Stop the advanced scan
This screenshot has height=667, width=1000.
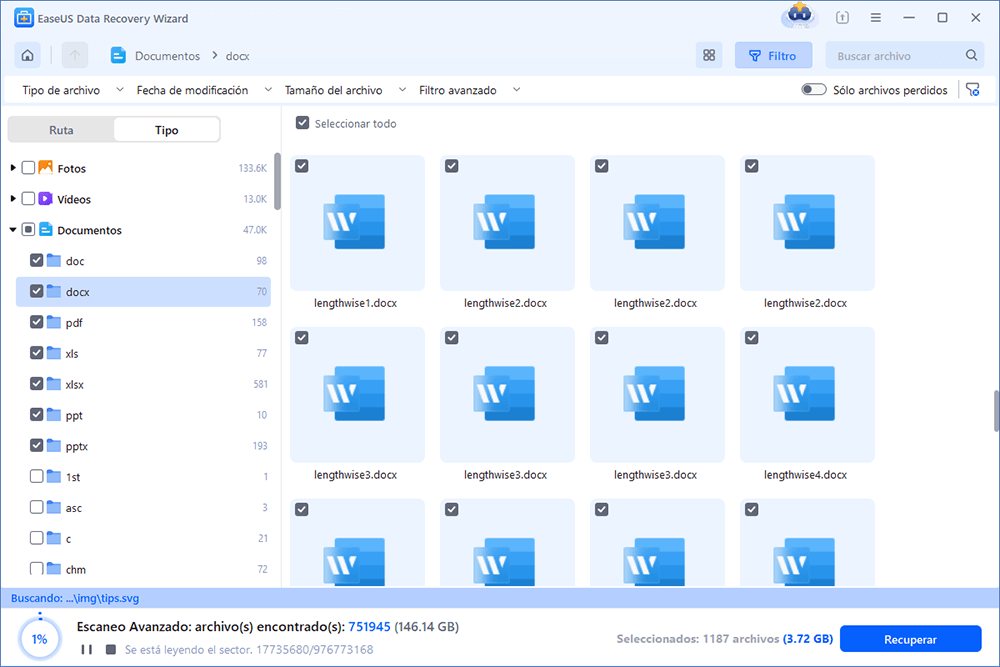coord(111,649)
